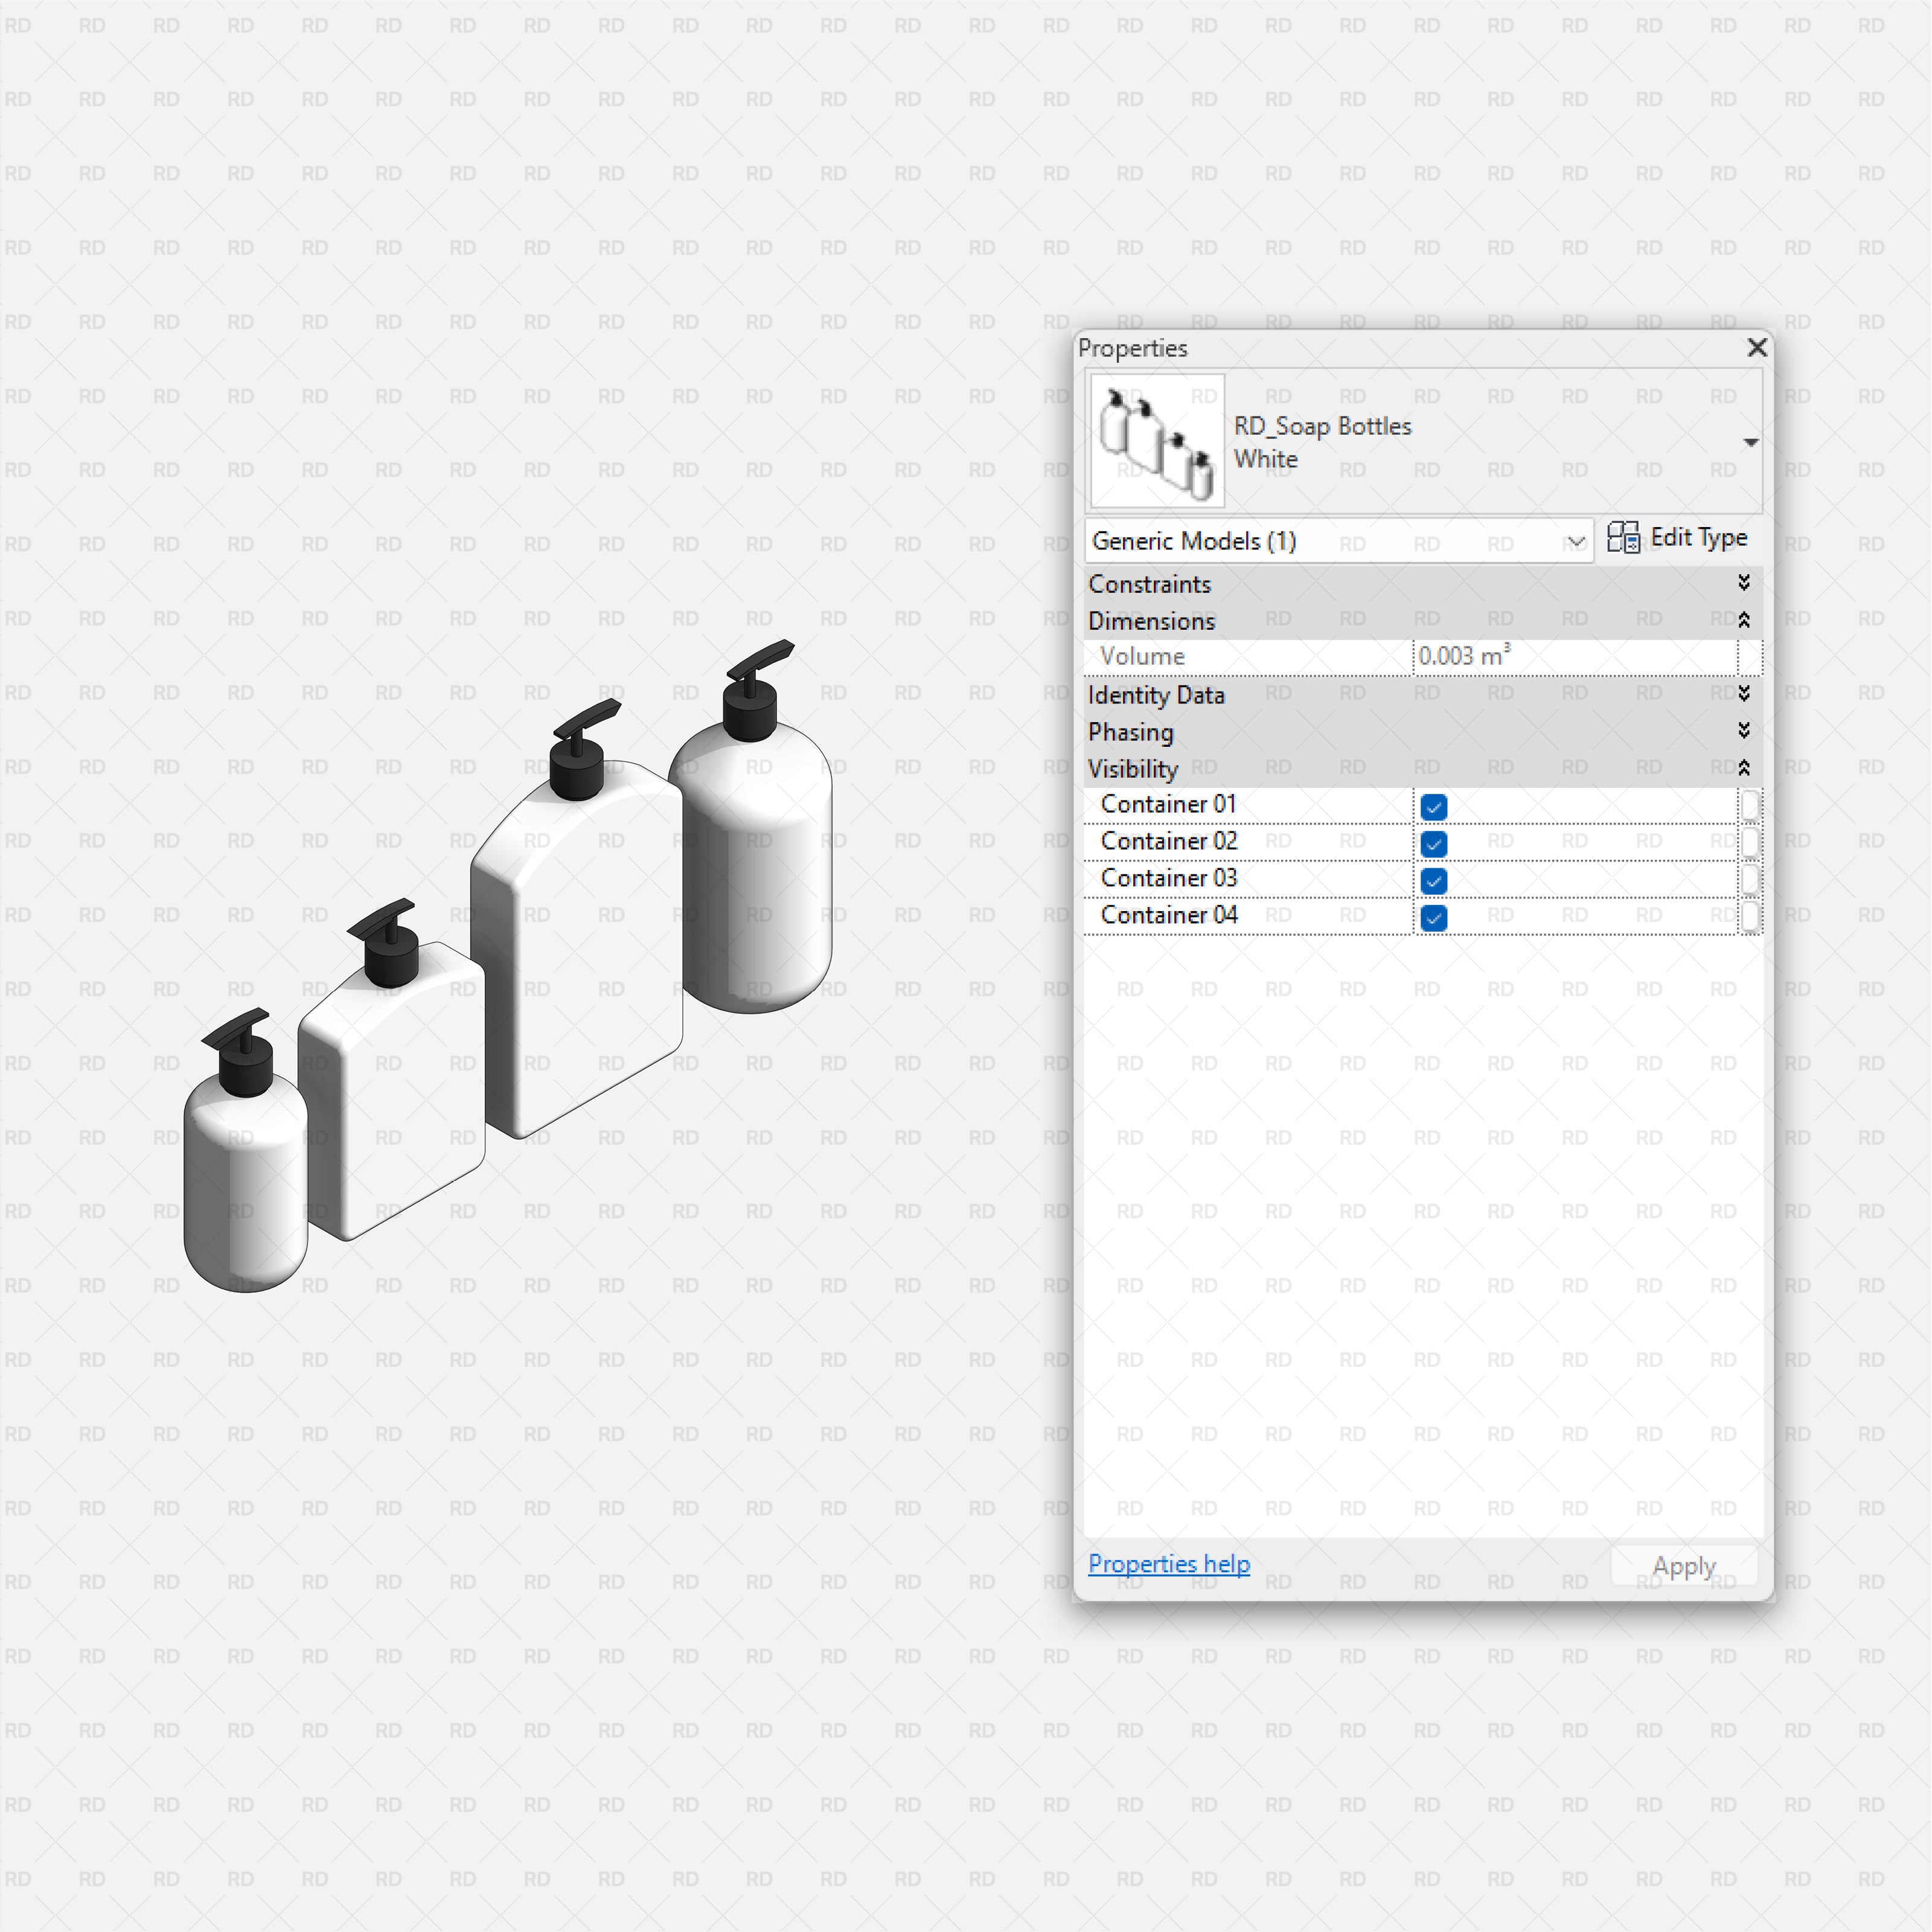Click the associate parameter button beside Volume

click(x=1750, y=657)
